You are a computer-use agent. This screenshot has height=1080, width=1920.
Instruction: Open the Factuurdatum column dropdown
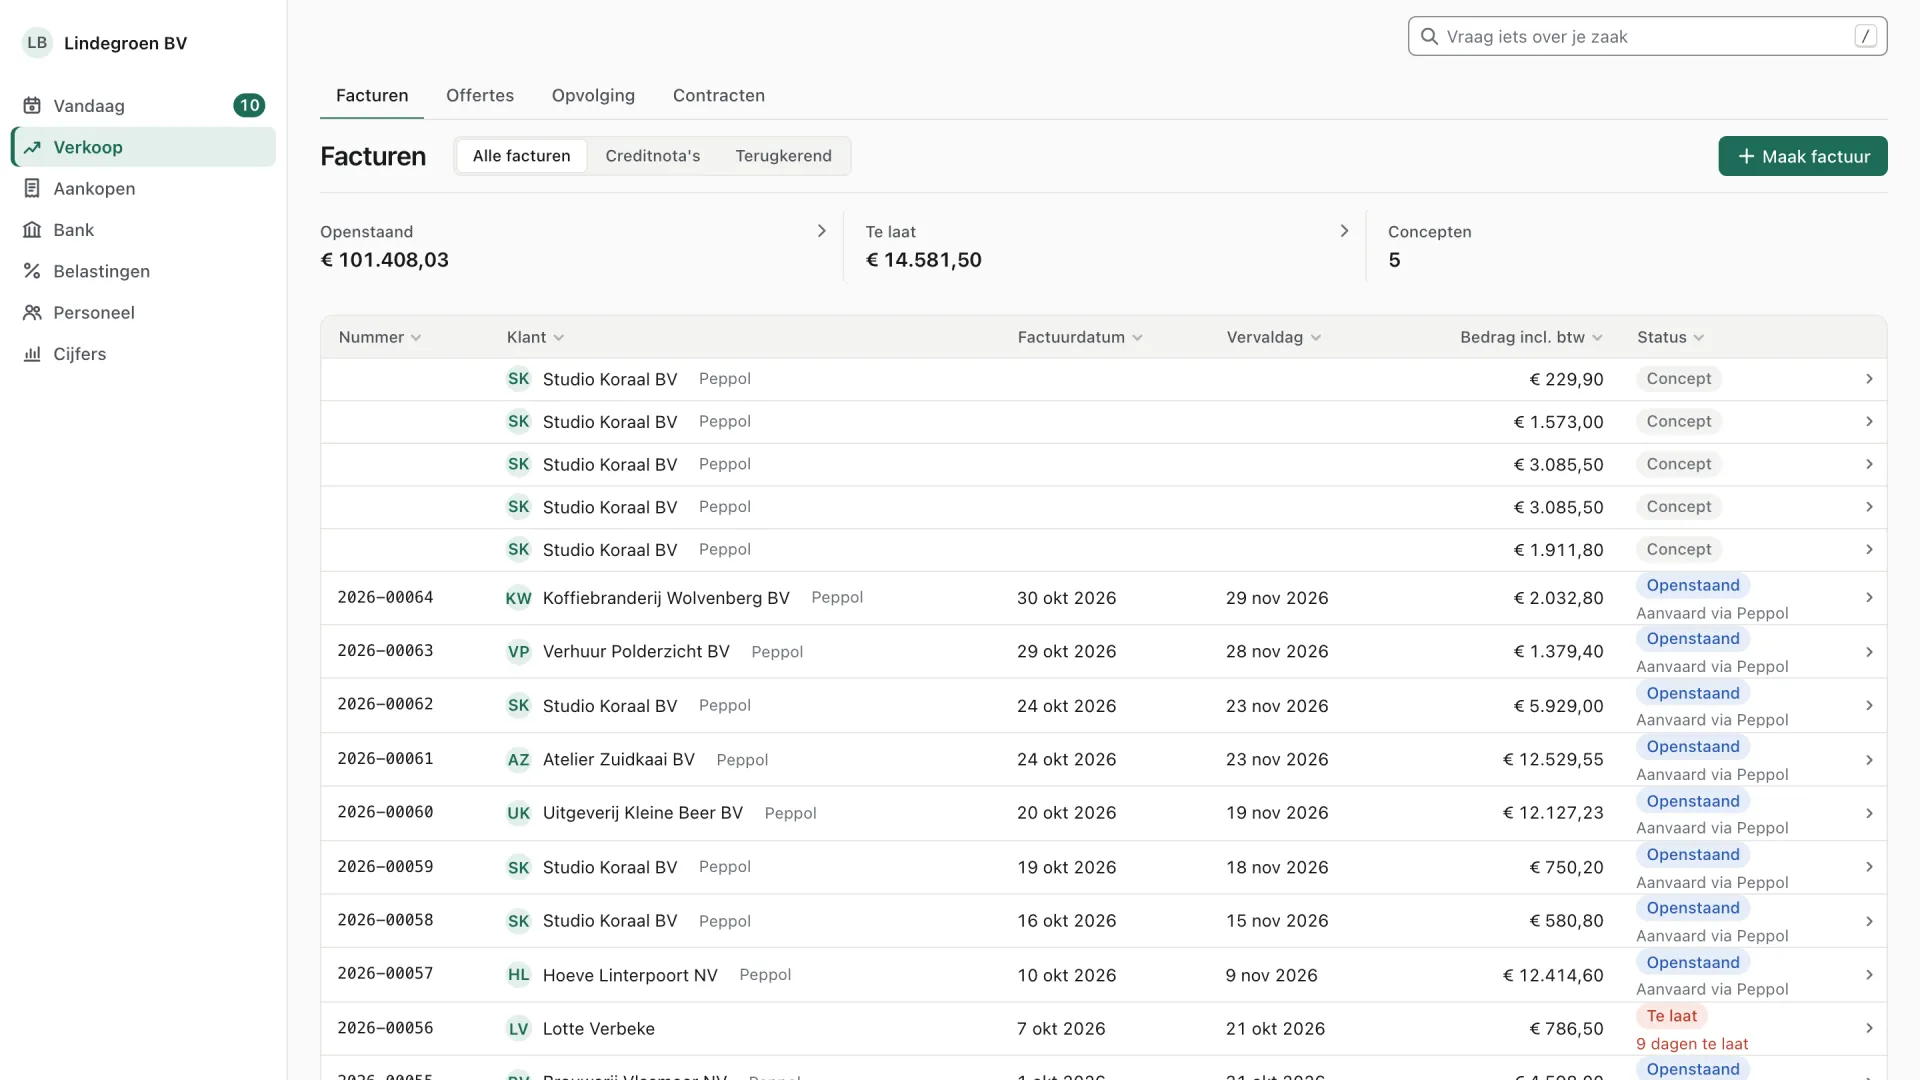tap(1080, 338)
